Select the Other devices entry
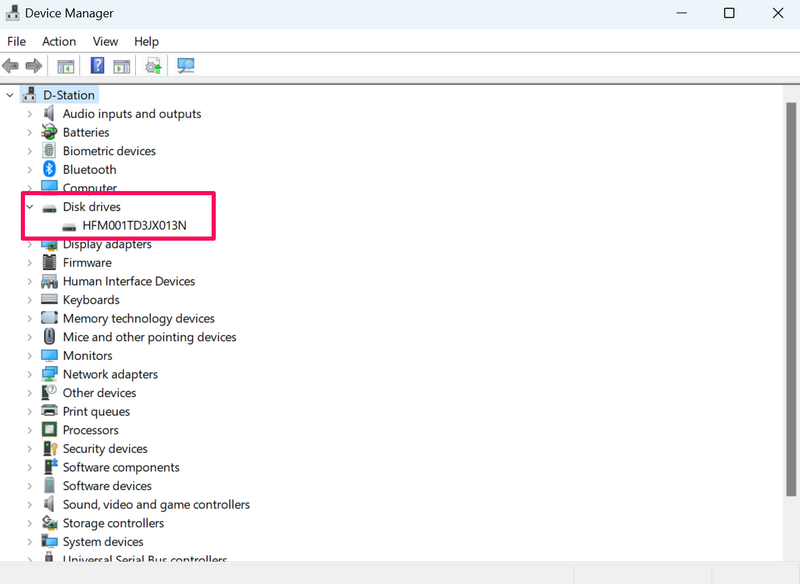 (x=99, y=393)
